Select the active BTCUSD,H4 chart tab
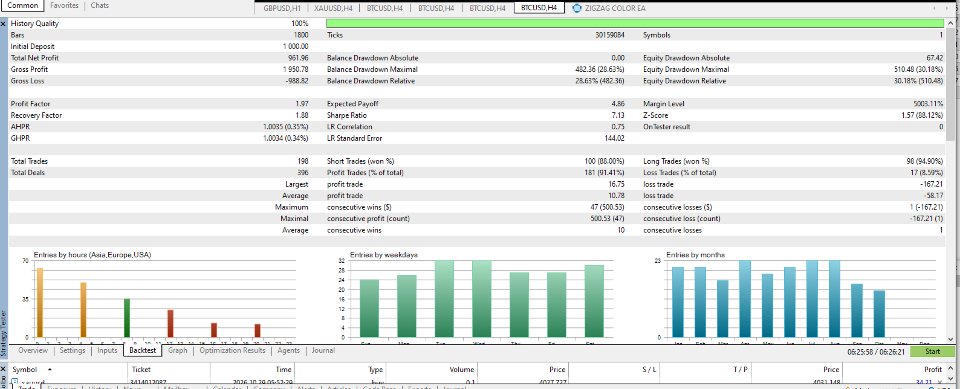The width and height of the screenshot is (960, 389). (539, 8)
